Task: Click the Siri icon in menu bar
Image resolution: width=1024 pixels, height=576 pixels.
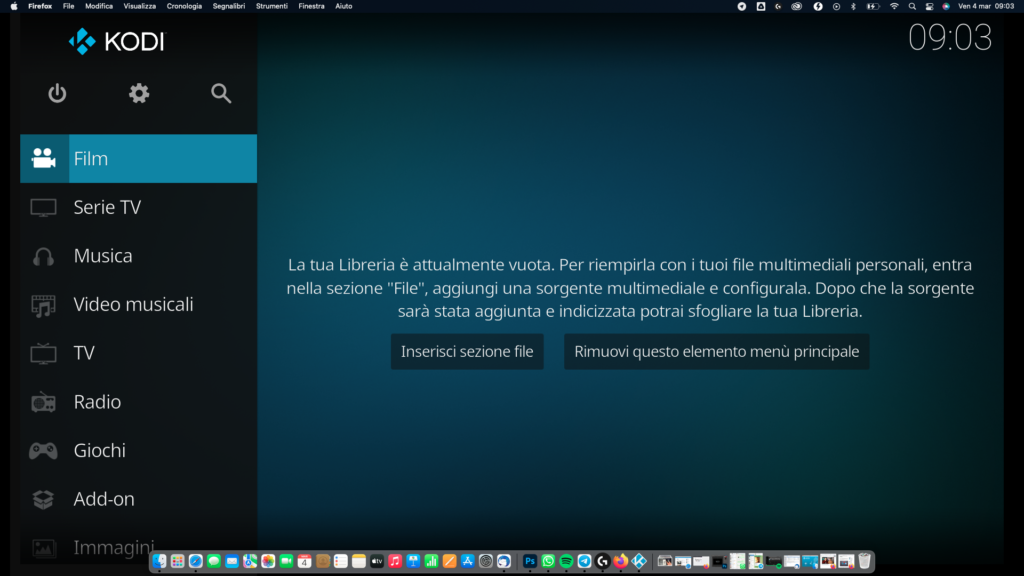Action: pyautogui.click(x=946, y=6)
